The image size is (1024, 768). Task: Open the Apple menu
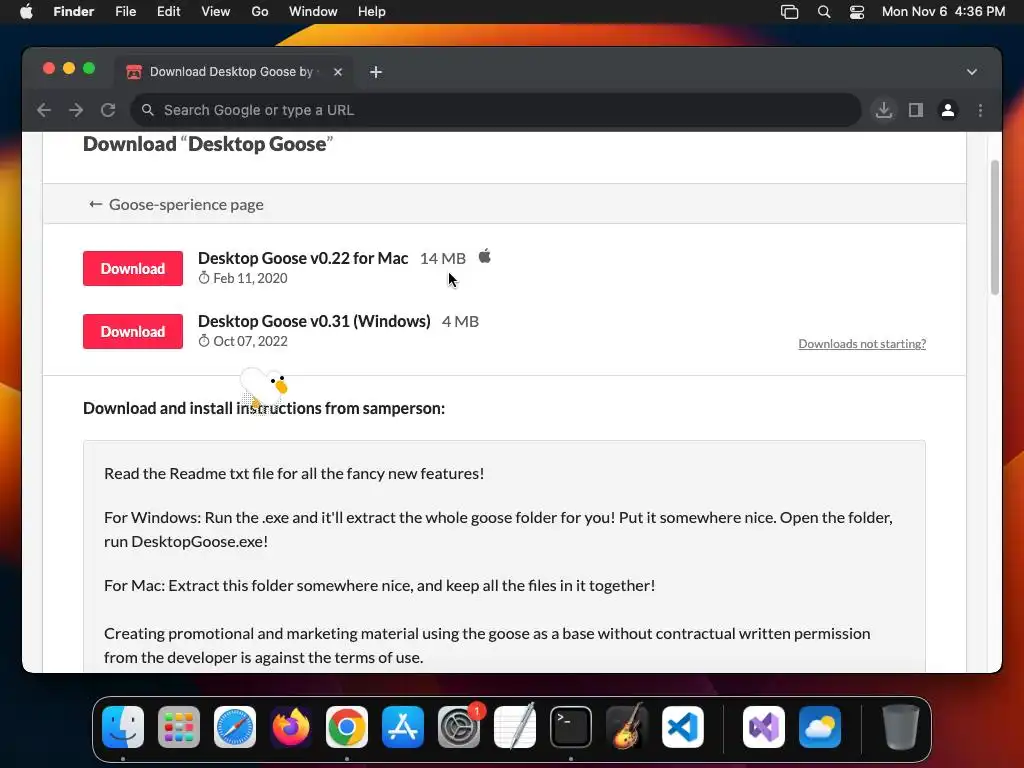coord(26,12)
